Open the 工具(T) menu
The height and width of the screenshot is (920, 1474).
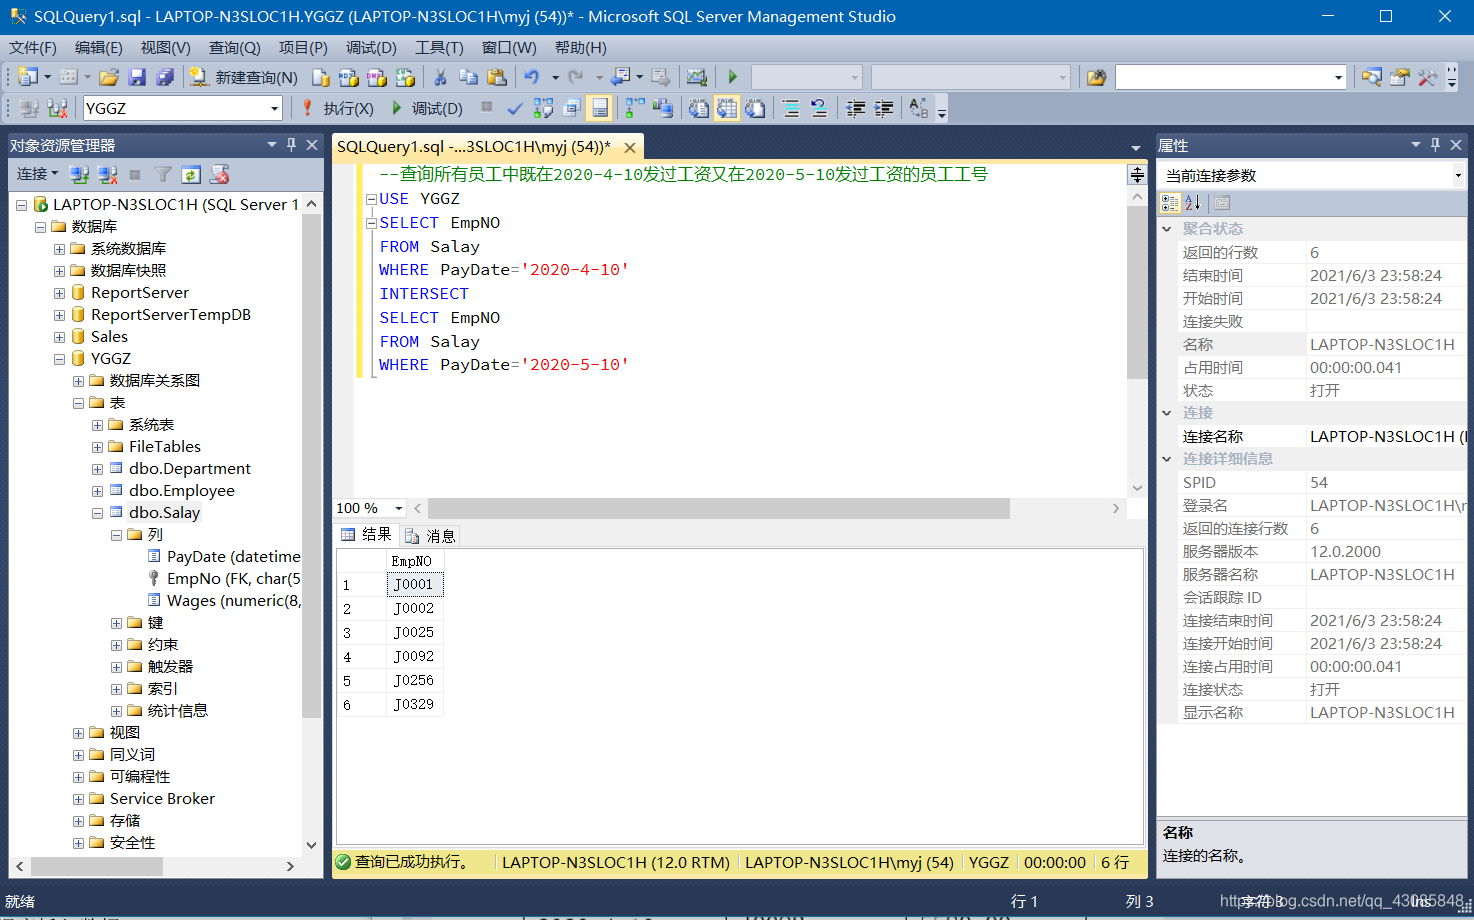tap(439, 47)
